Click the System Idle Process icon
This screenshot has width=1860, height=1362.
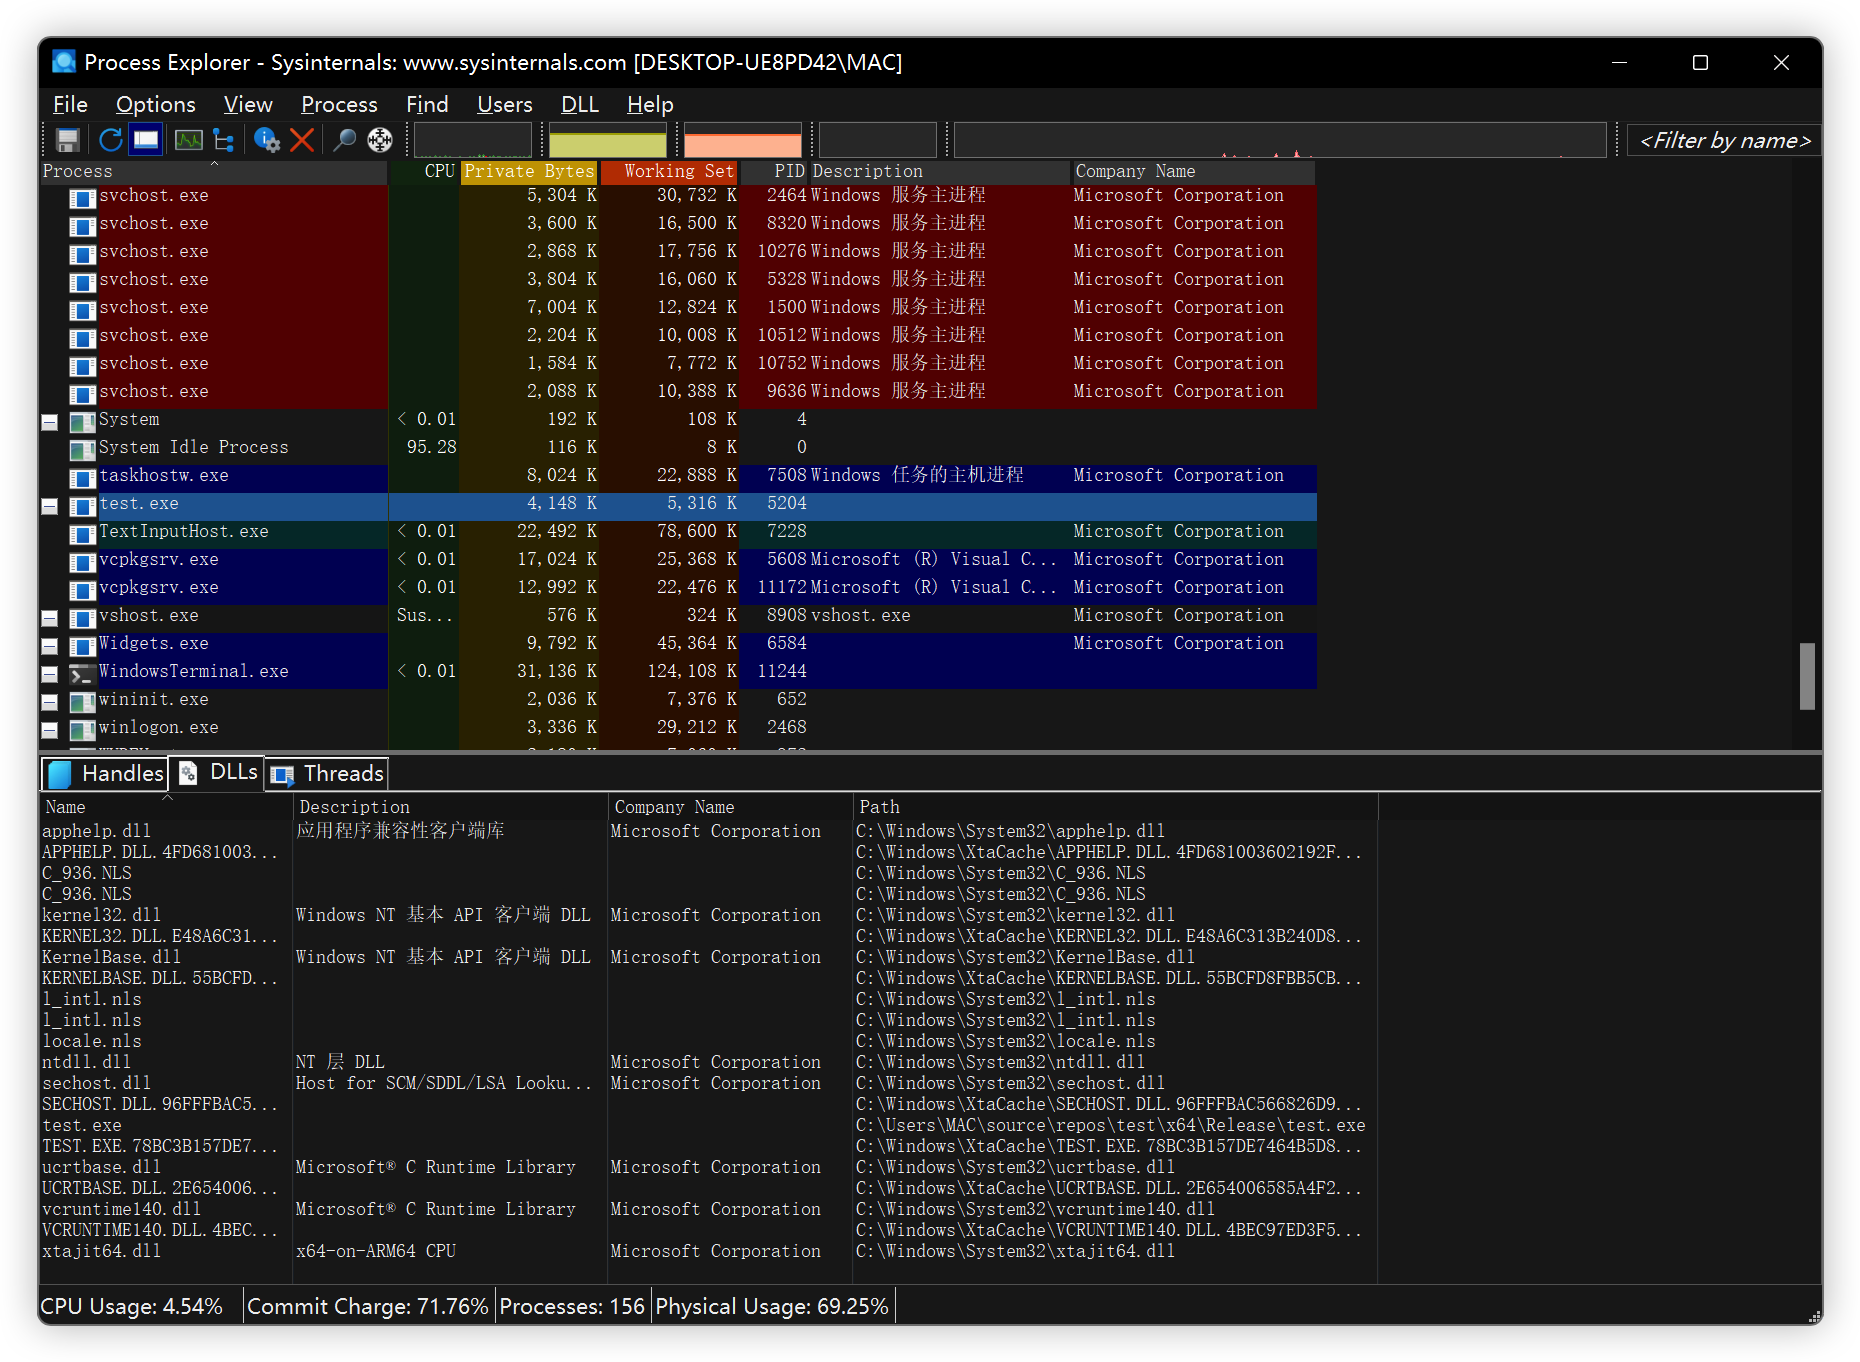(82, 450)
